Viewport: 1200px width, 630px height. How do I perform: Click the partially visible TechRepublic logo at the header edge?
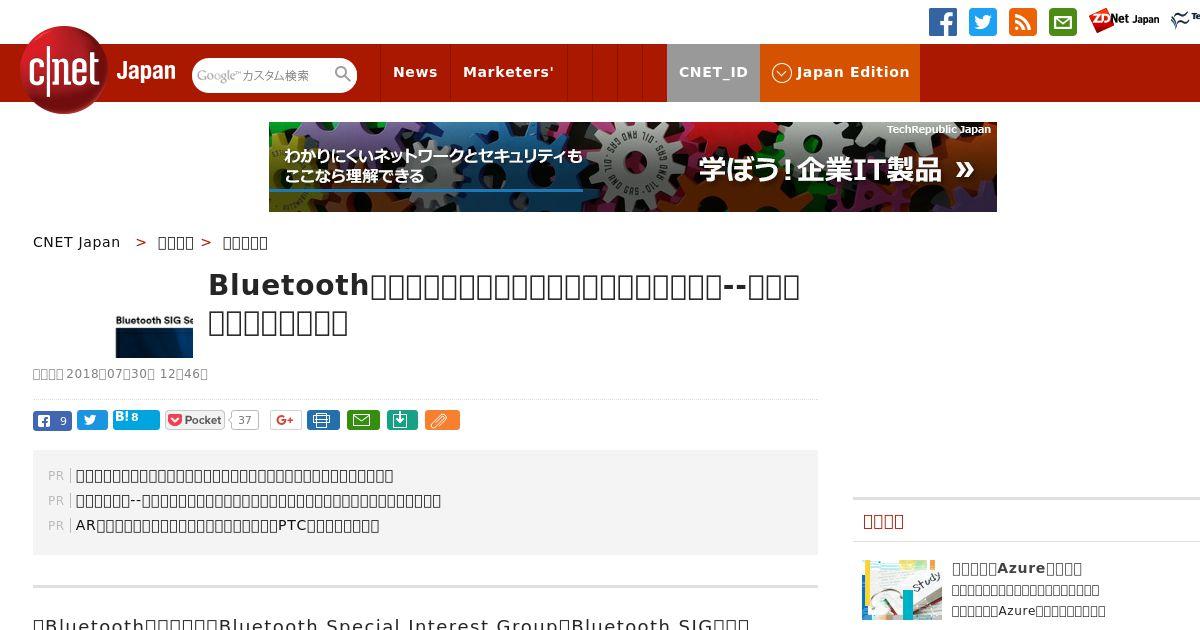click(1185, 20)
